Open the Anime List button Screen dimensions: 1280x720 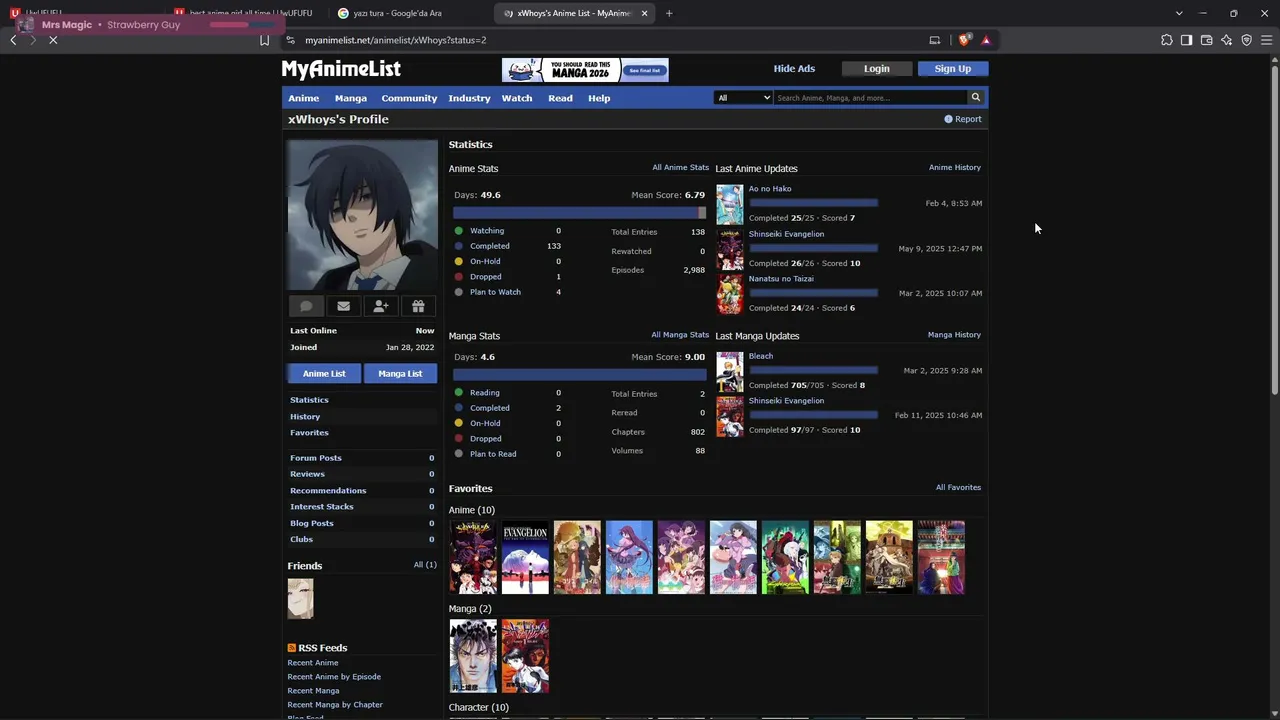click(x=324, y=374)
